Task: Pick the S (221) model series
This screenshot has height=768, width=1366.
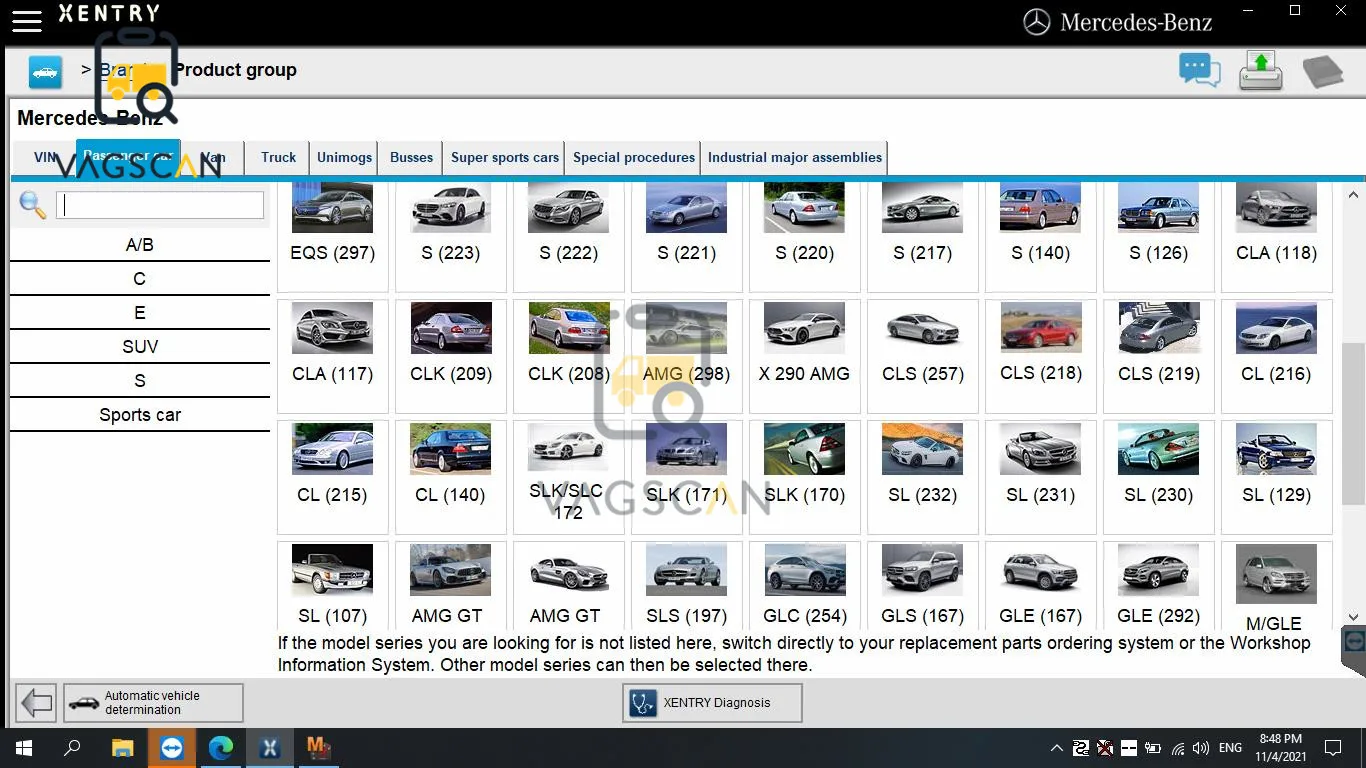Action: coord(687,236)
